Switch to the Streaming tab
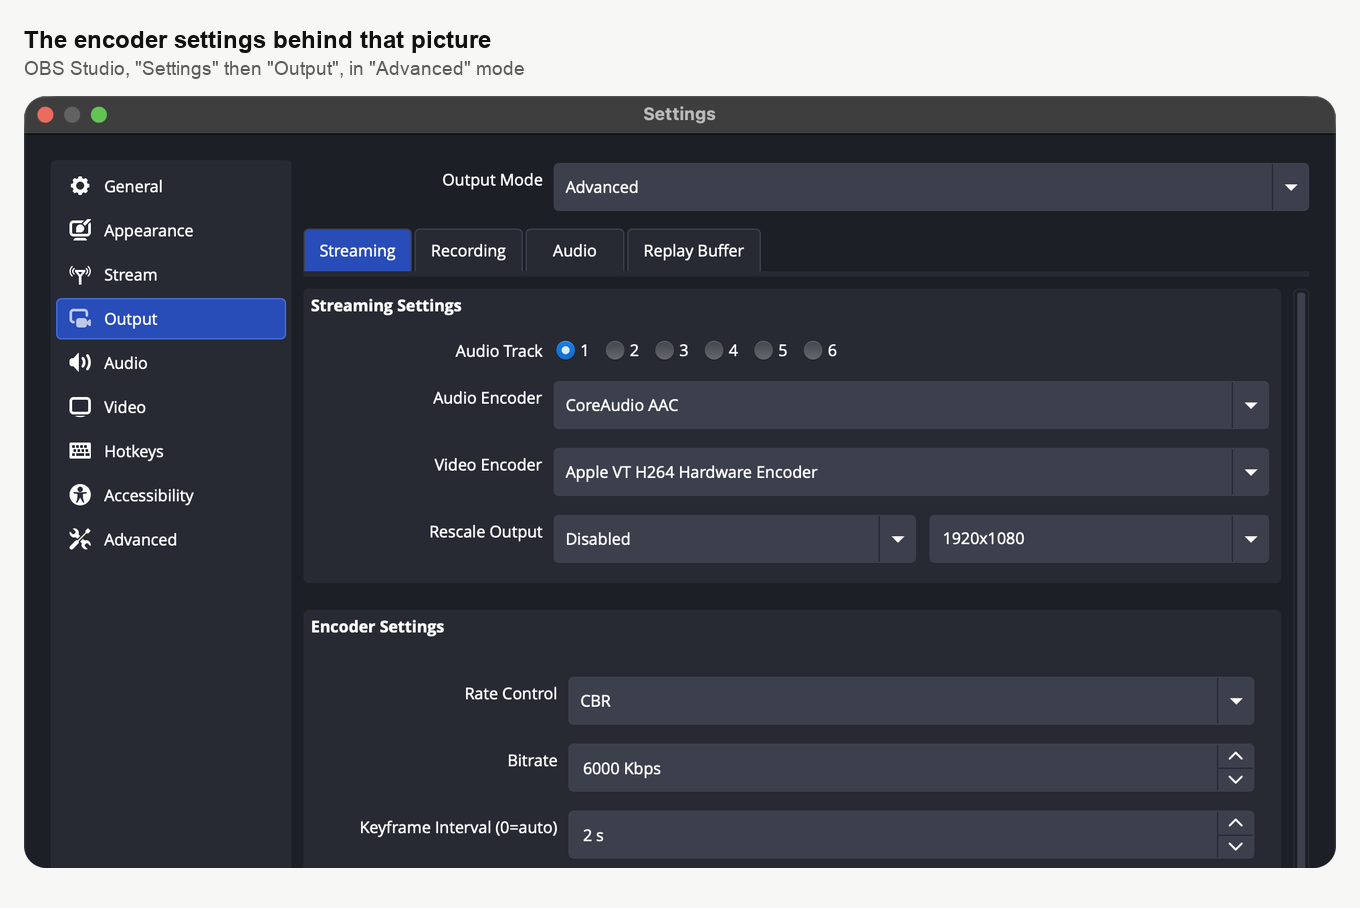The image size is (1360, 908). 357,250
